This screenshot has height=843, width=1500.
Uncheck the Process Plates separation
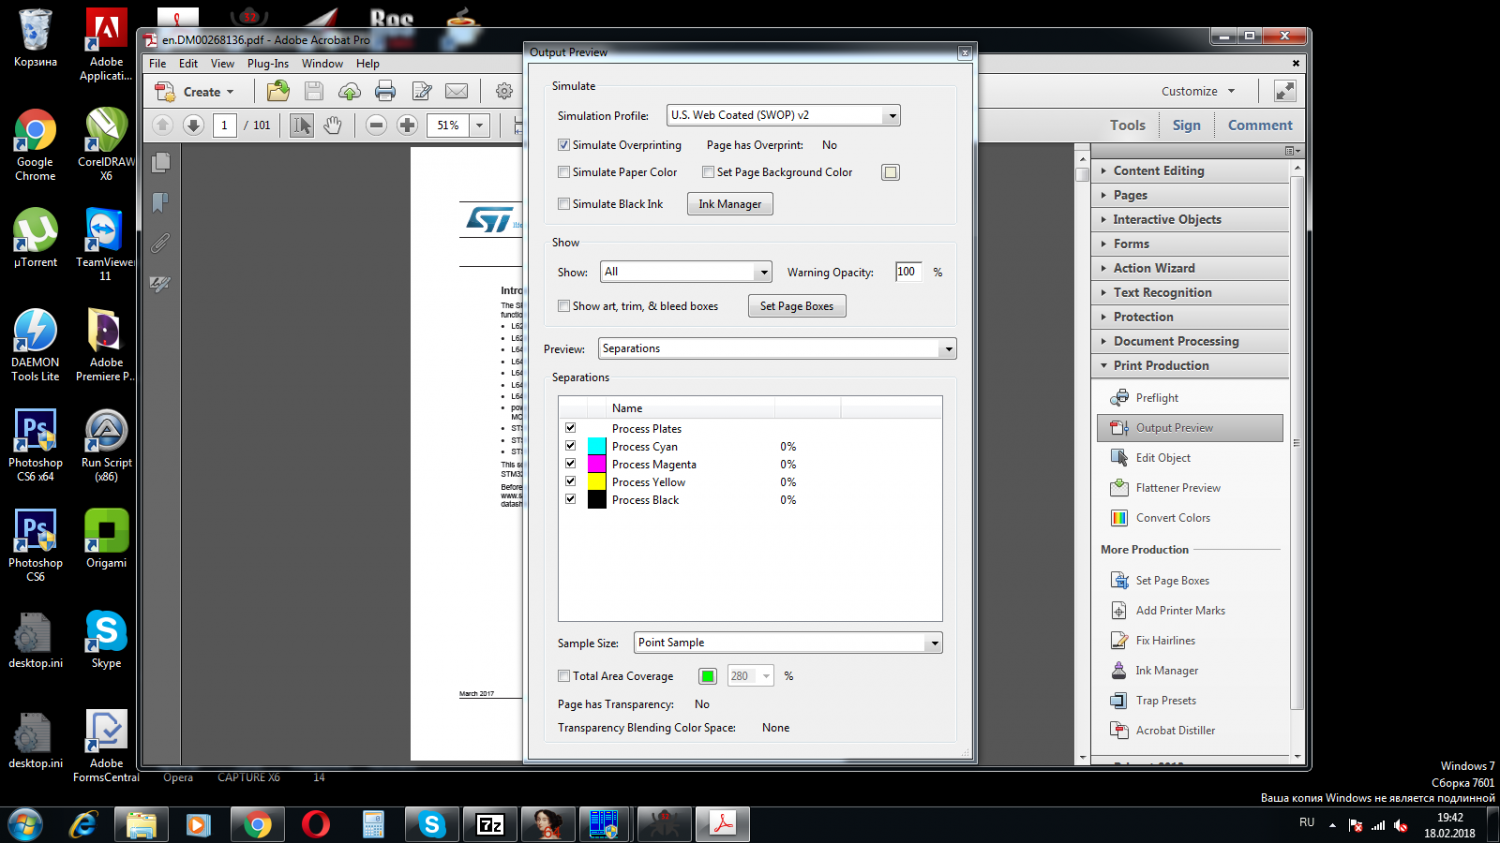pyautogui.click(x=570, y=428)
